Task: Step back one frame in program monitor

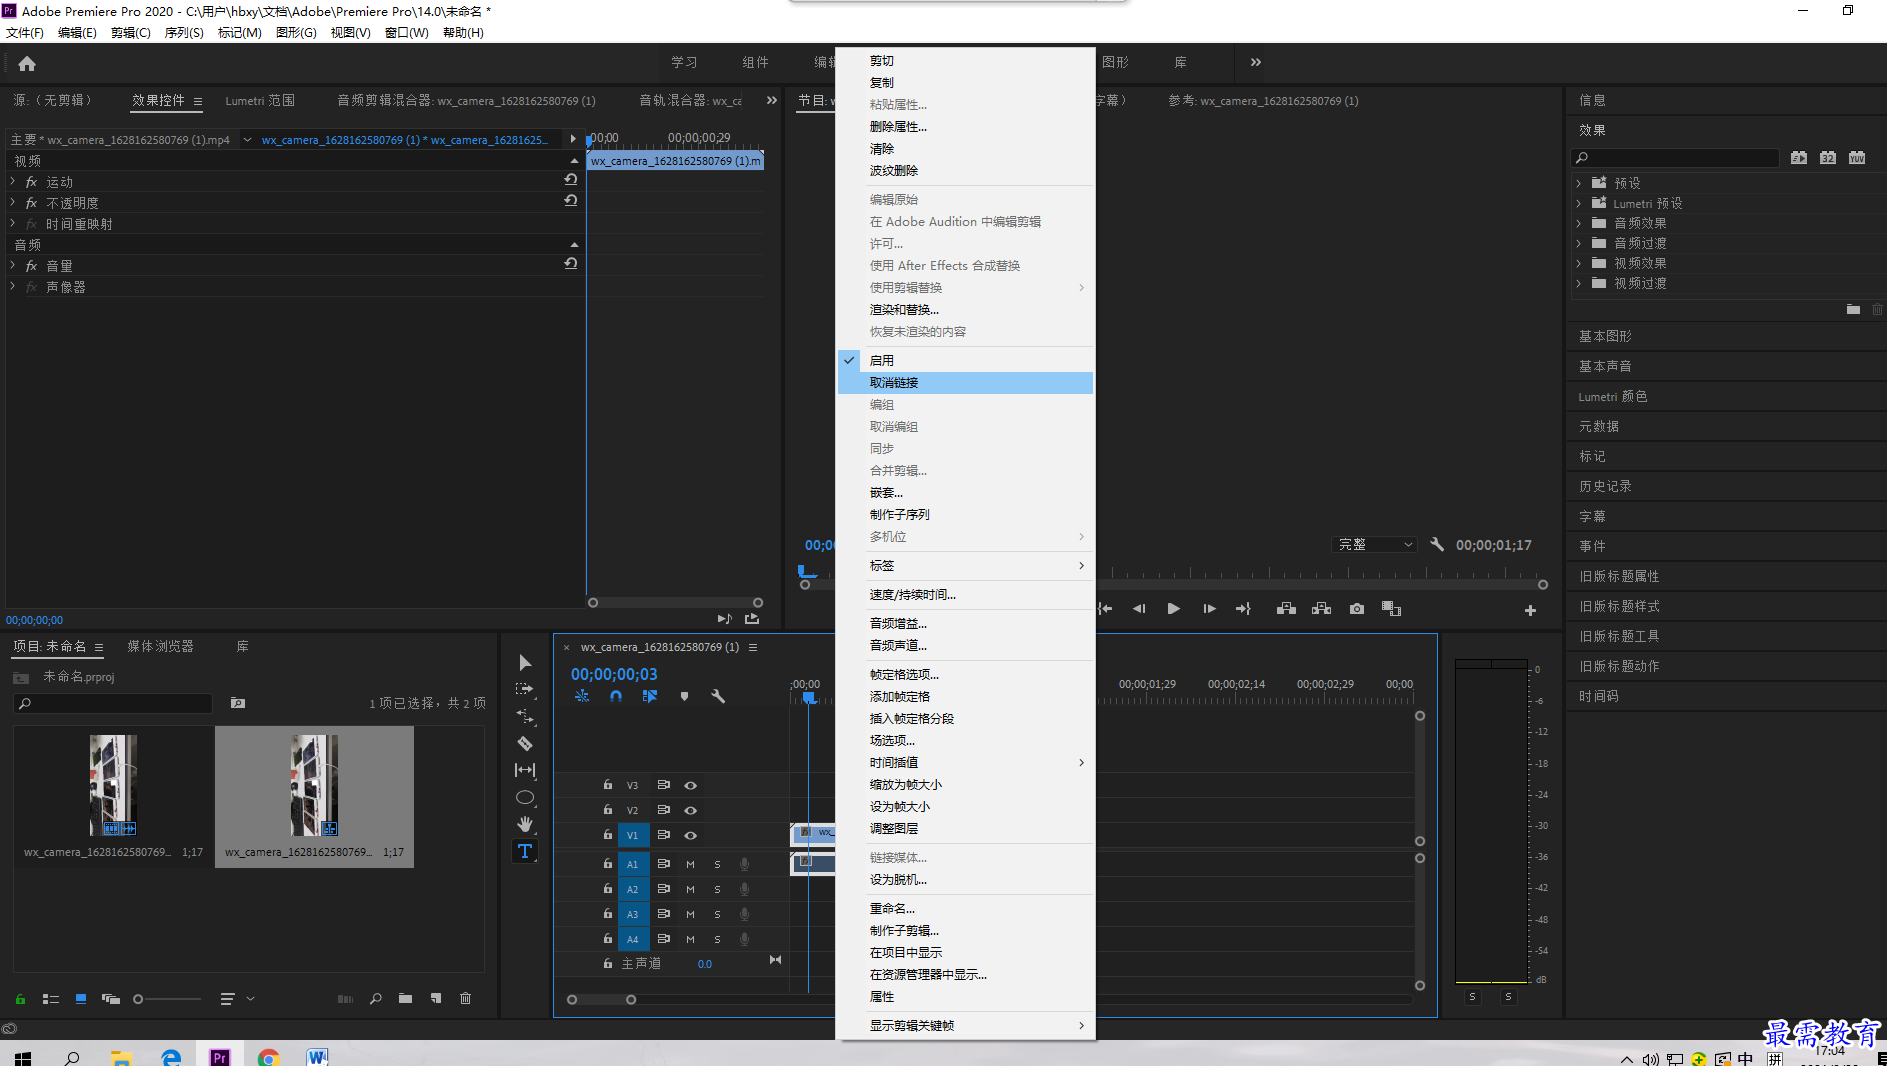Action: click(x=1139, y=608)
